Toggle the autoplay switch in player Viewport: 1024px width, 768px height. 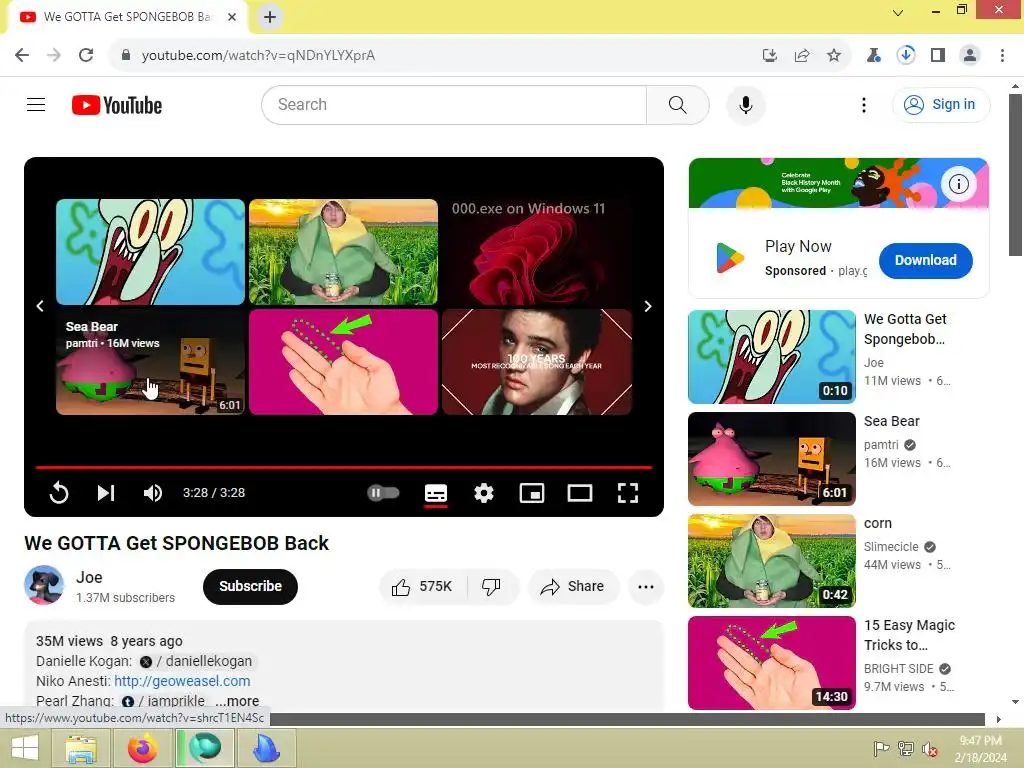coord(383,492)
